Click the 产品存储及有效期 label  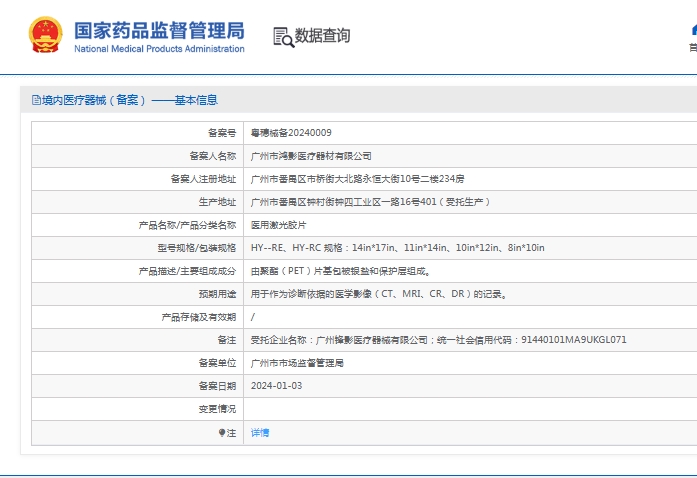(199, 317)
